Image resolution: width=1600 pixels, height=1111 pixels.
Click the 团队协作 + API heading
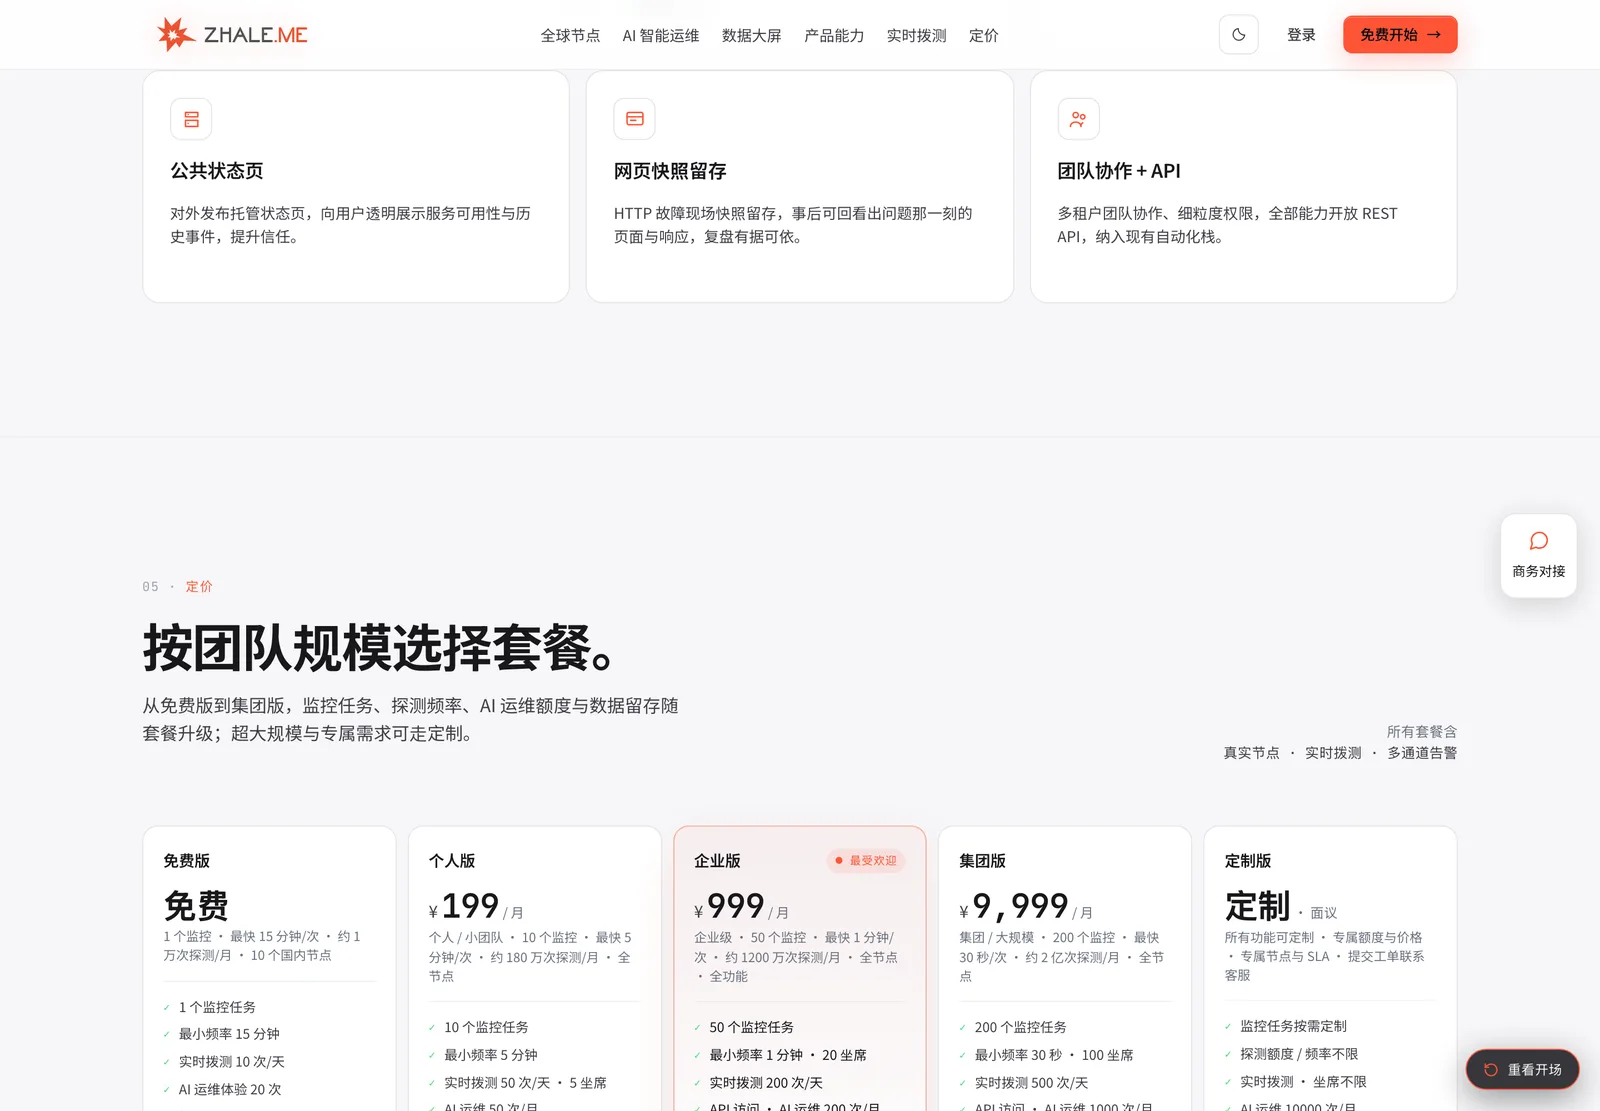pos(1119,171)
